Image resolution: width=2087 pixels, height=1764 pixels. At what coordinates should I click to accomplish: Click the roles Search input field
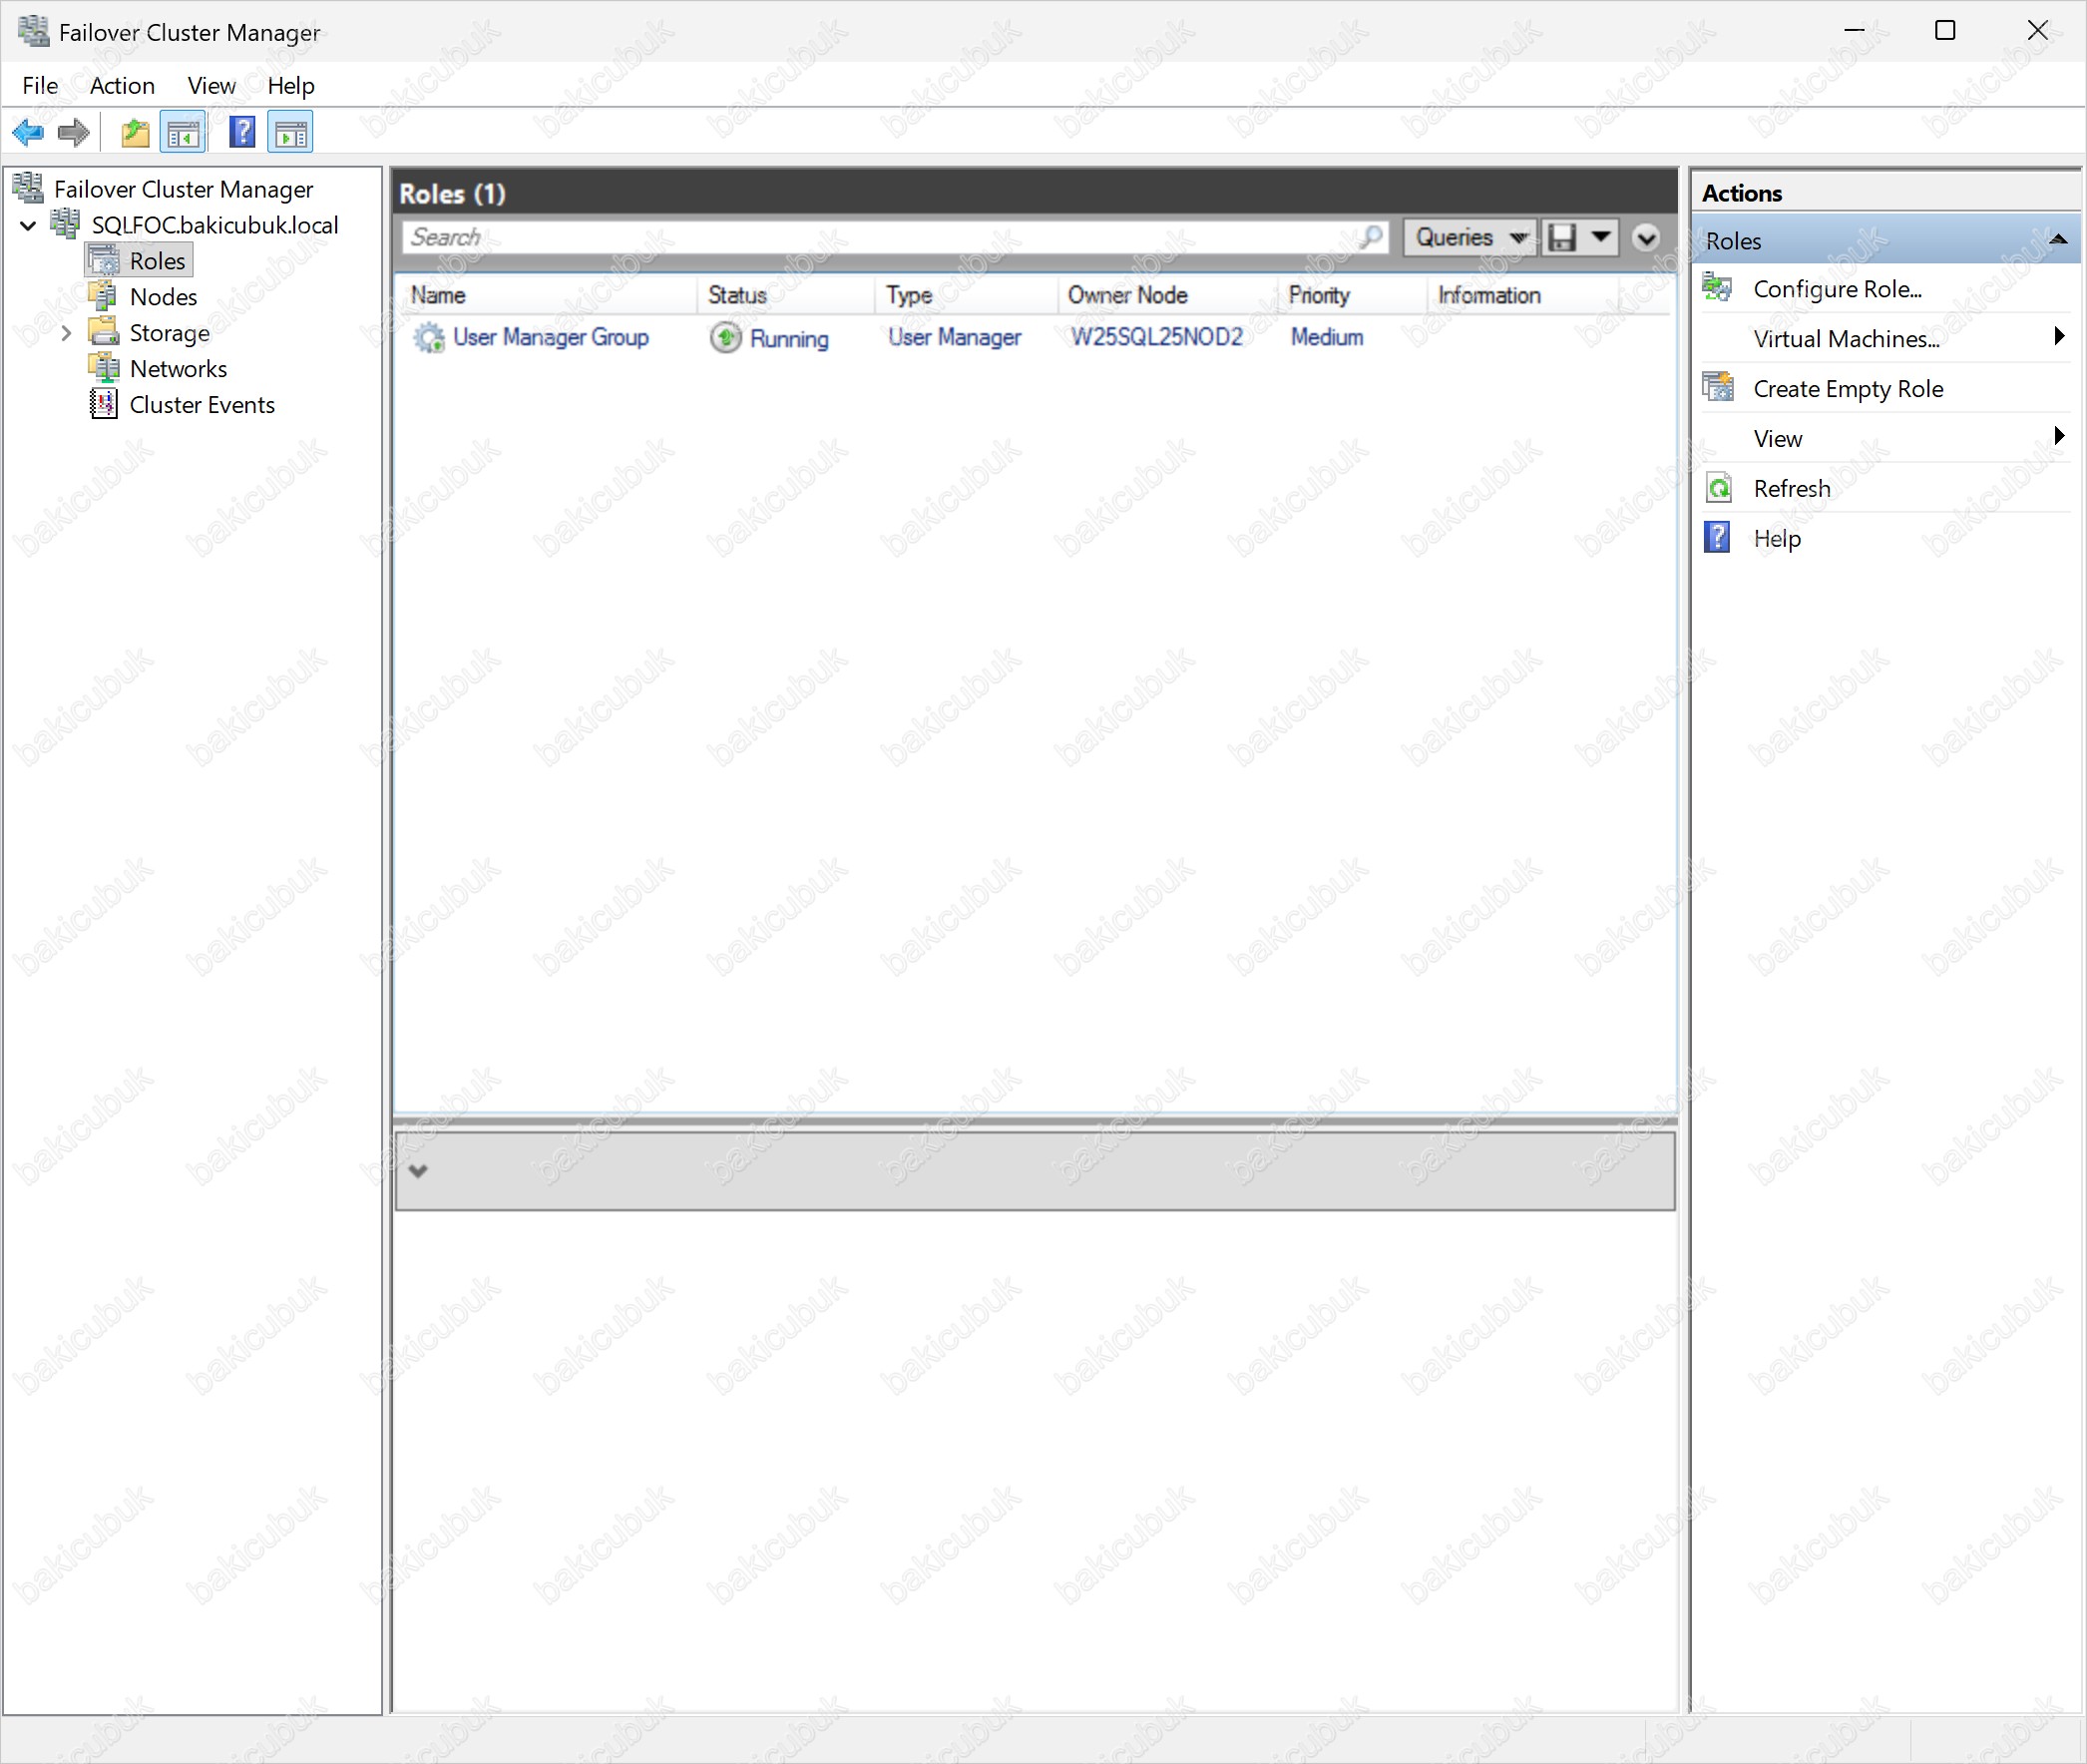tap(880, 237)
